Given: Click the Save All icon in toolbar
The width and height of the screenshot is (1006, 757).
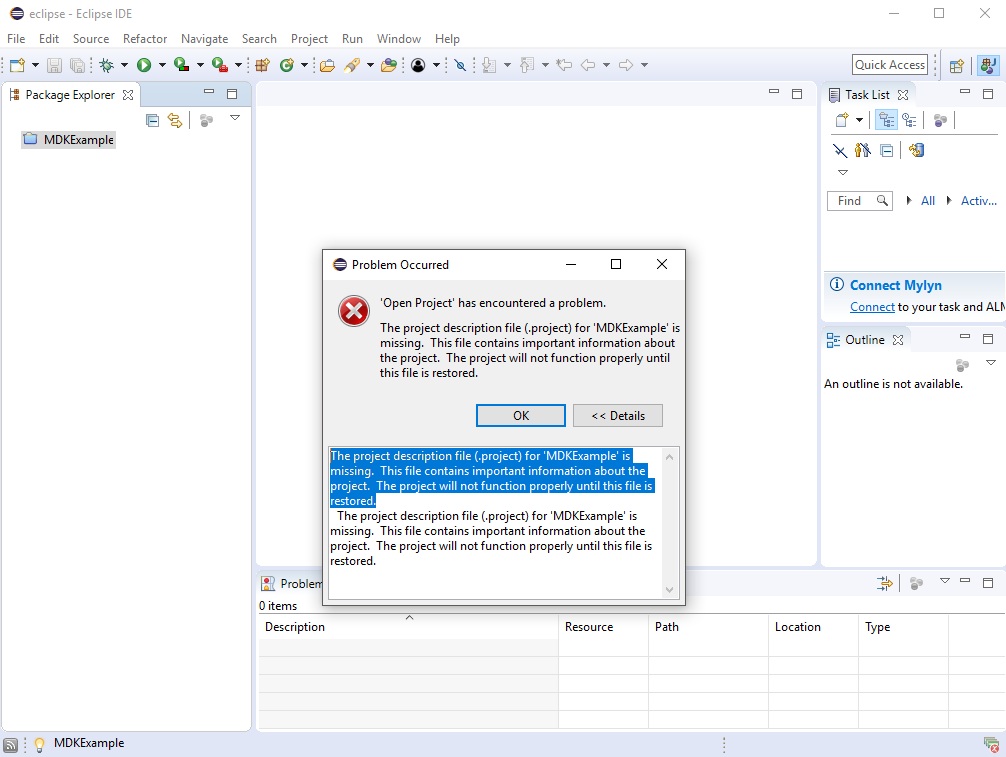Looking at the screenshot, I should click(x=77, y=65).
